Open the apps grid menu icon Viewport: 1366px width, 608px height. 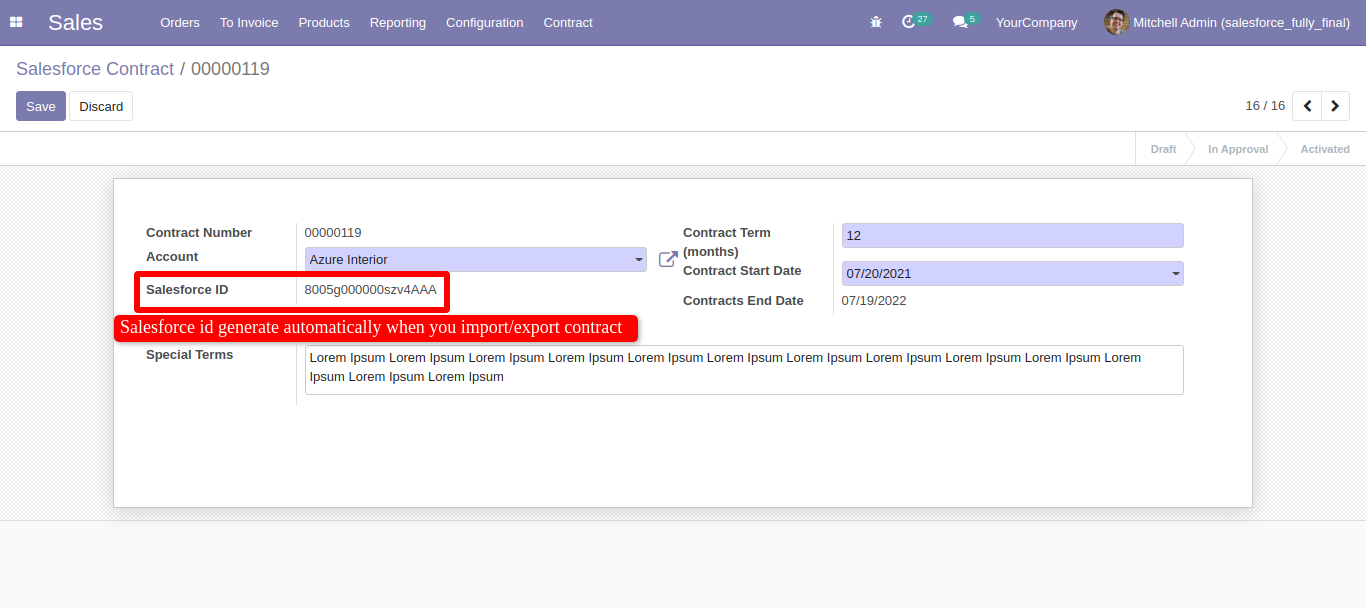coord(16,22)
